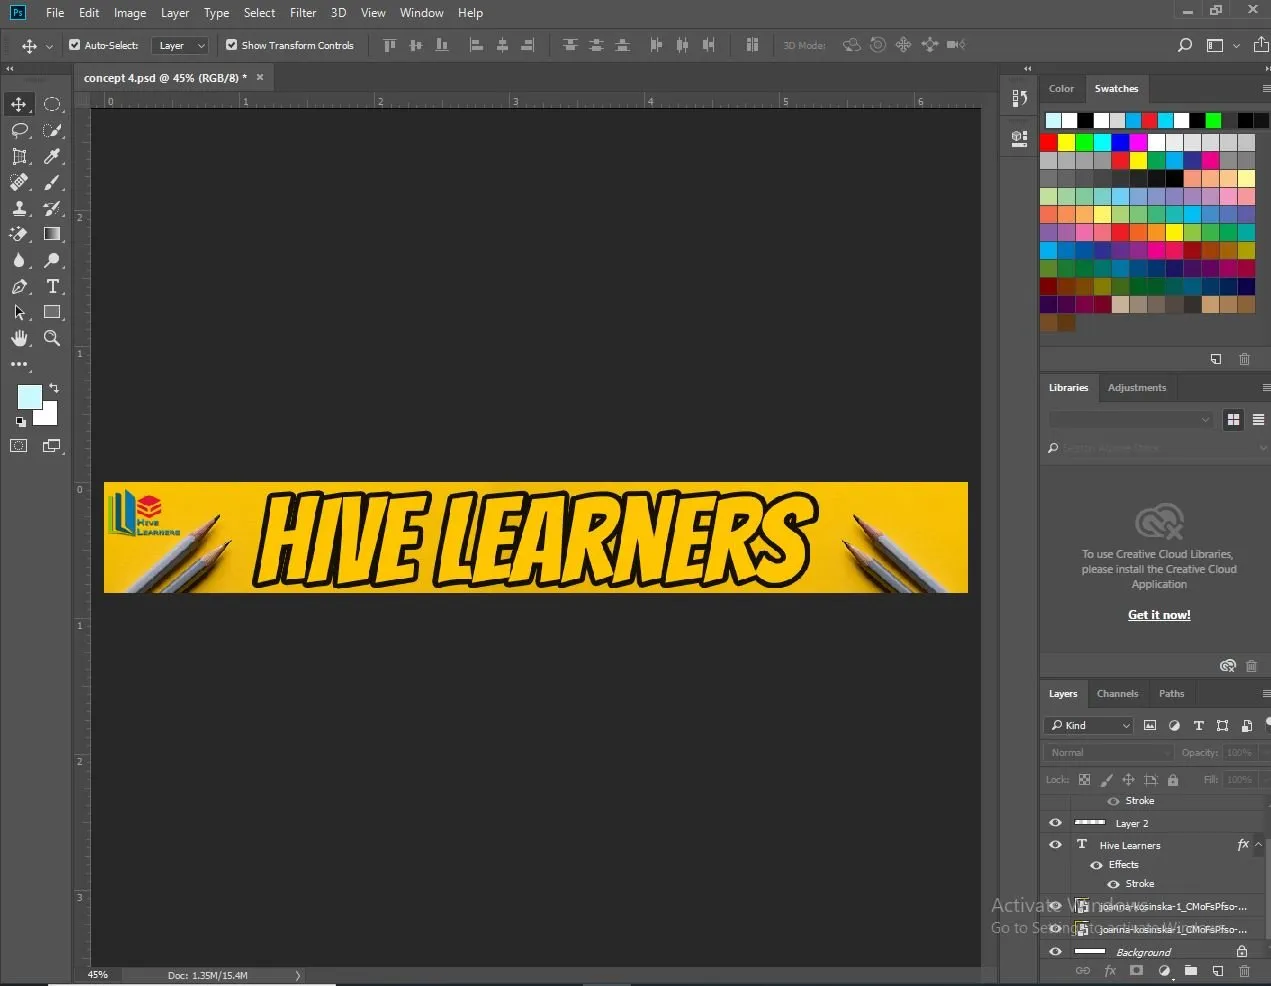Open the Image menu

pyautogui.click(x=130, y=13)
